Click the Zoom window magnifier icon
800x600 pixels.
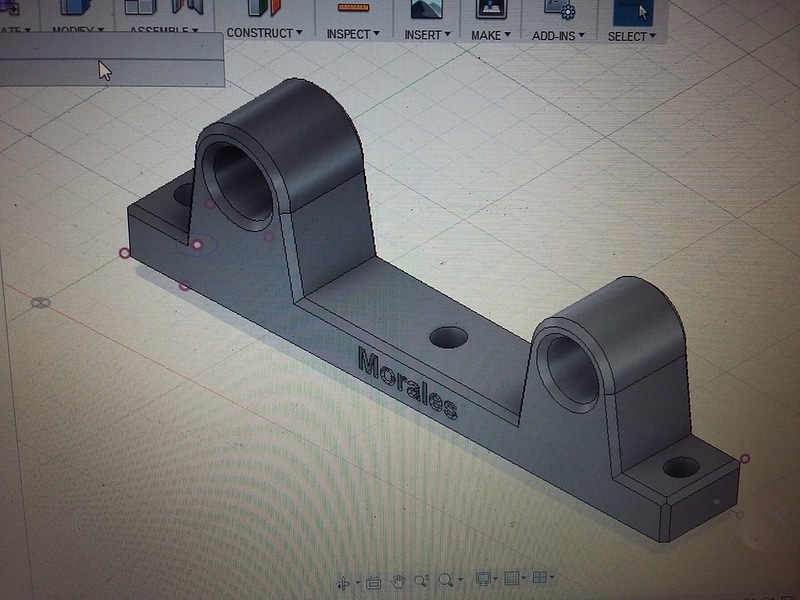[446, 580]
